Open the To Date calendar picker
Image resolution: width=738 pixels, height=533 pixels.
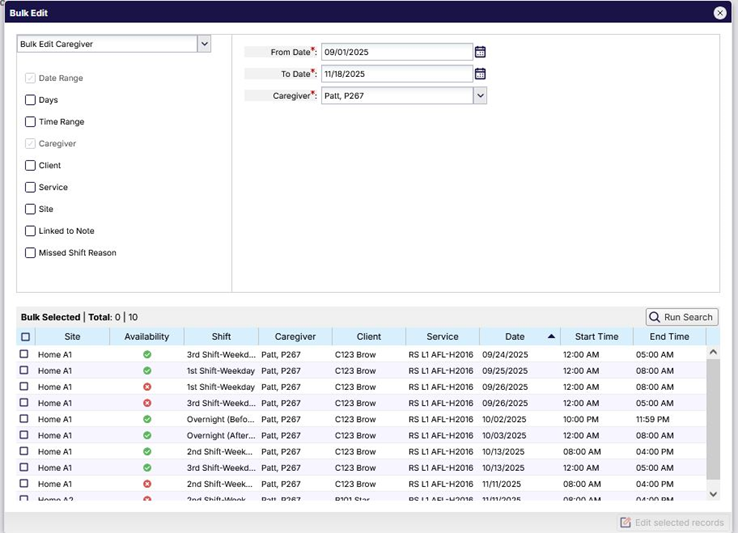[x=480, y=74]
